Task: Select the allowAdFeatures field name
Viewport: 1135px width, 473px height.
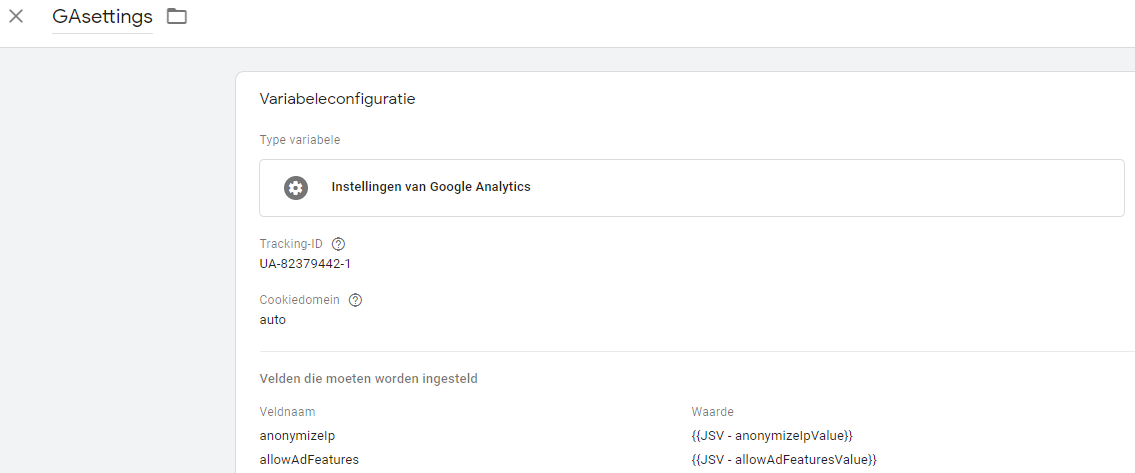Action: coord(308,459)
